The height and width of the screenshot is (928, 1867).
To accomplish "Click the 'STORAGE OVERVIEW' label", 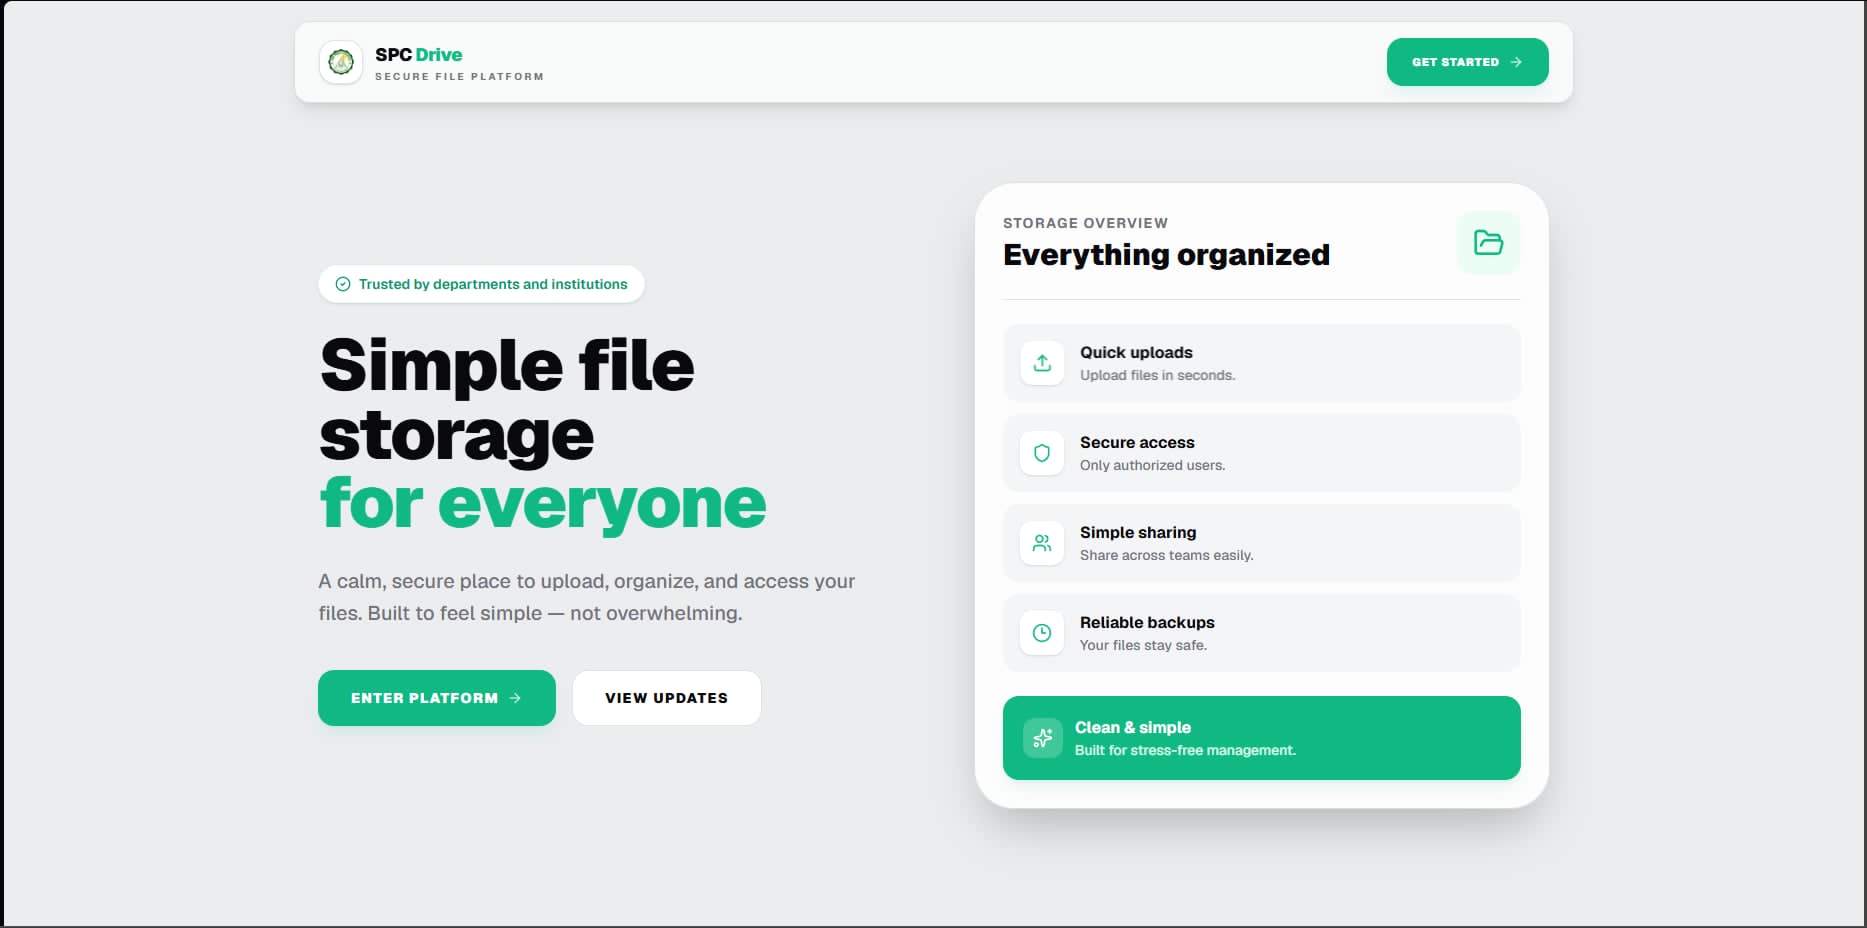I will pos(1086,223).
